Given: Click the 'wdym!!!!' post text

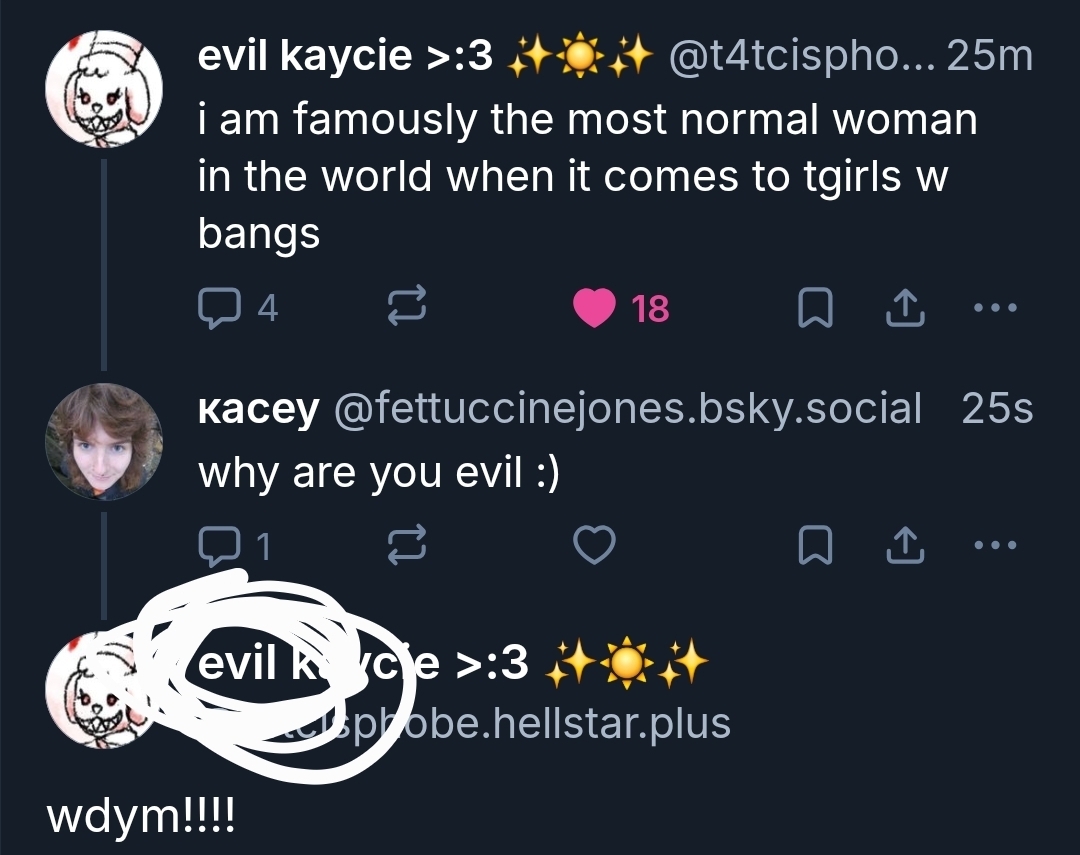Looking at the screenshot, I should pyautogui.click(x=140, y=817).
